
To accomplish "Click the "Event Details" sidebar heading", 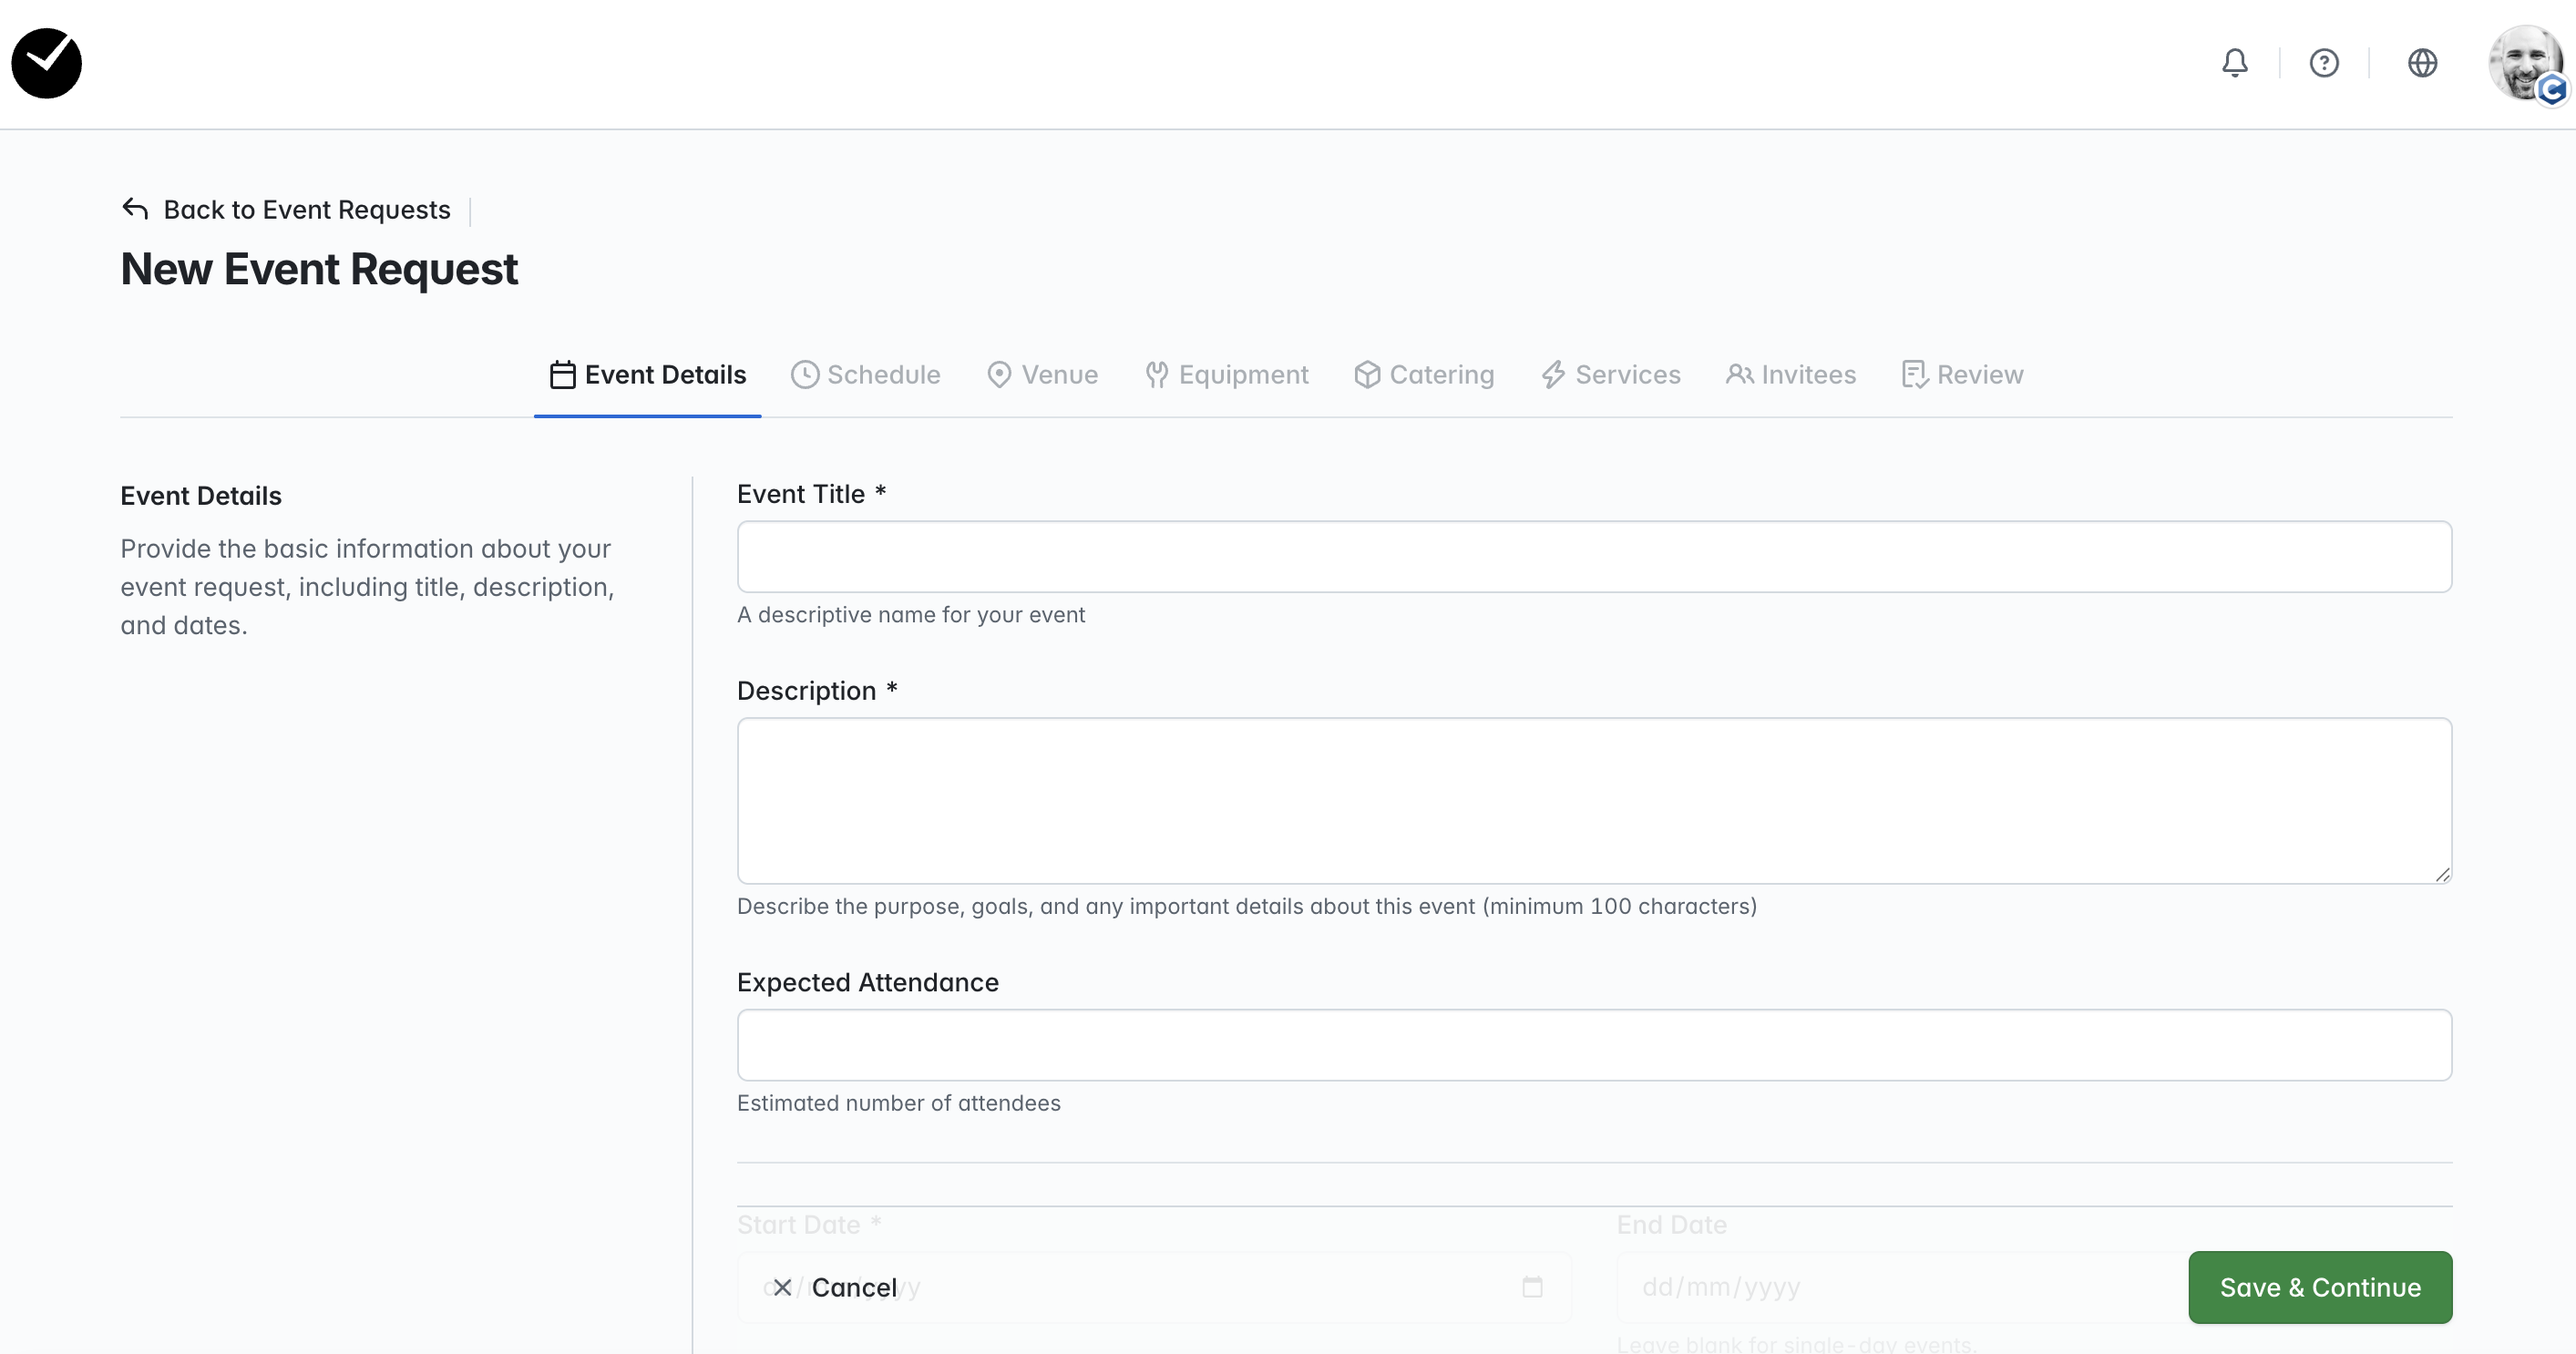I will coord(201,496).
